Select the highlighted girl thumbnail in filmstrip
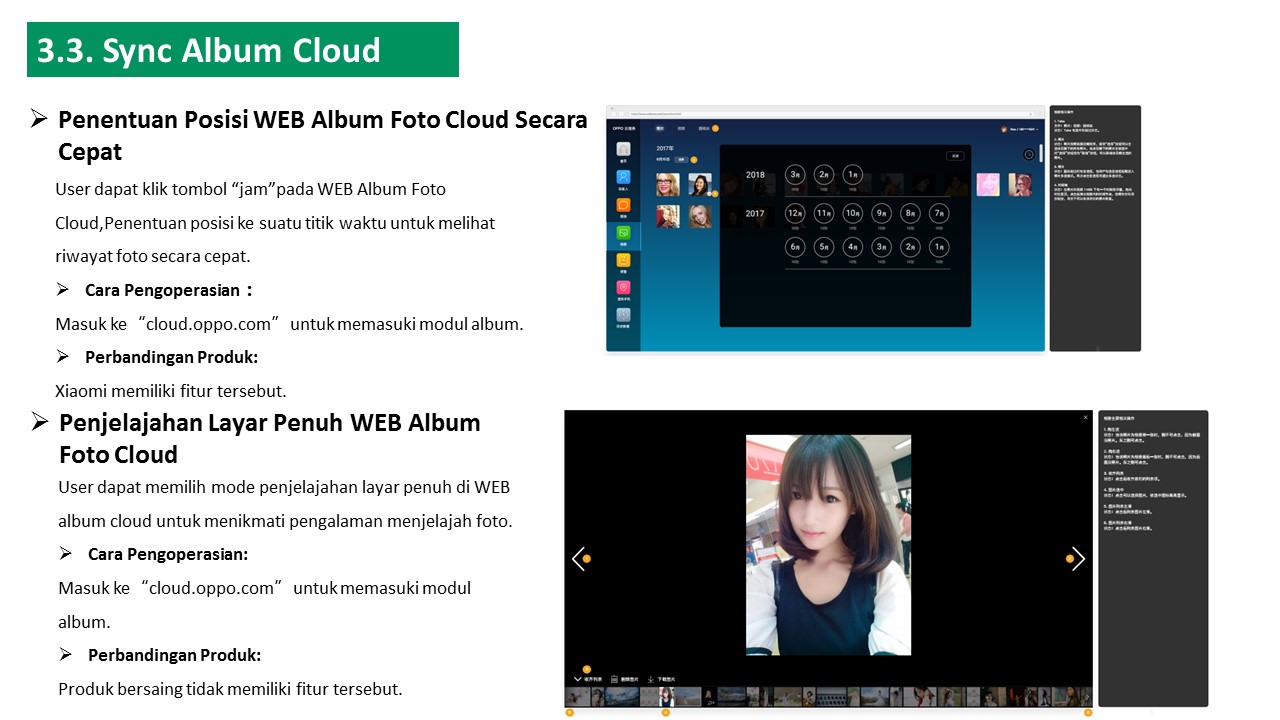 tap(665, 697)
